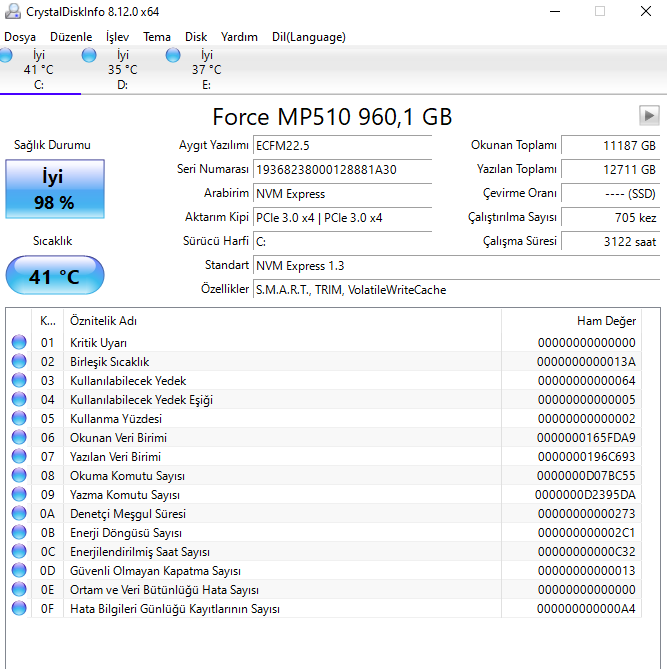Select raw value 0000000D2395DA
The image size is (667, 669).
(585, 495)
